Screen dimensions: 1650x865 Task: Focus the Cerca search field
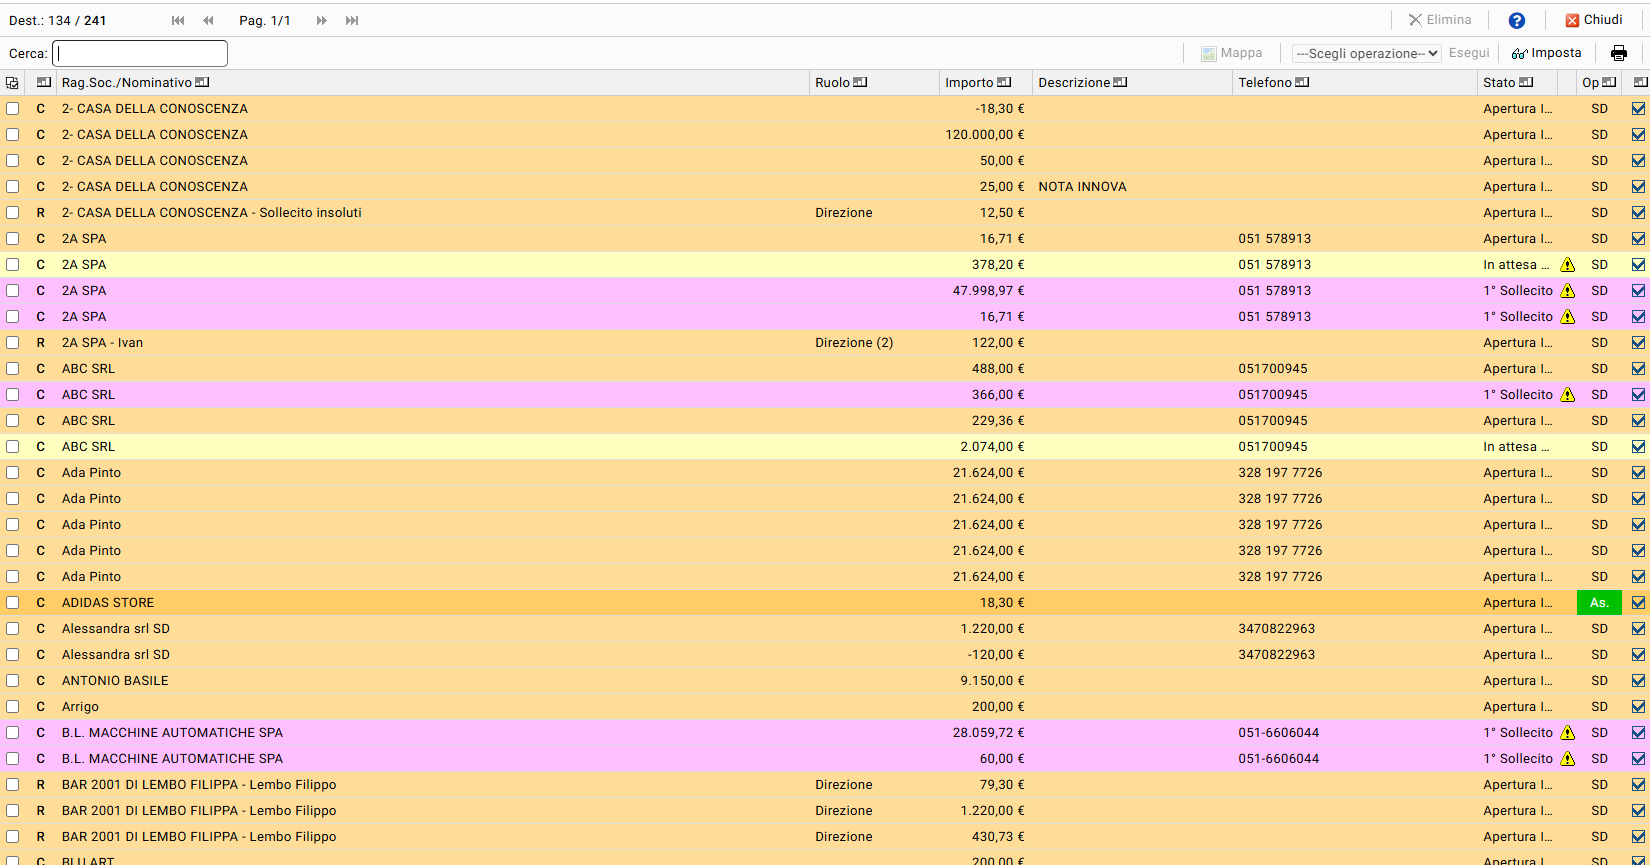pos(140,53)
